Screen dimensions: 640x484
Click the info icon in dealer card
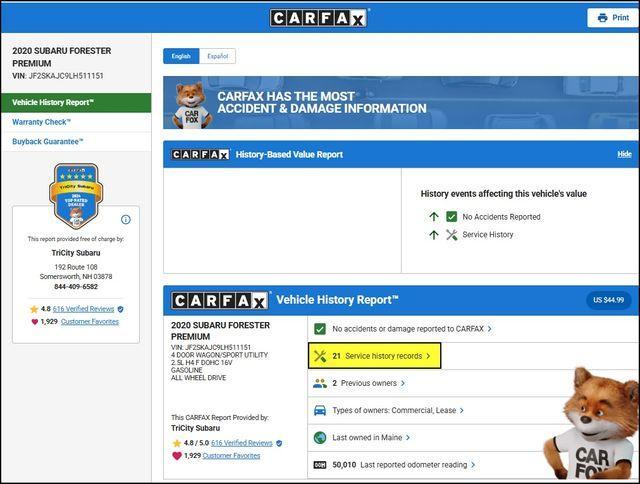pos(126,219)
